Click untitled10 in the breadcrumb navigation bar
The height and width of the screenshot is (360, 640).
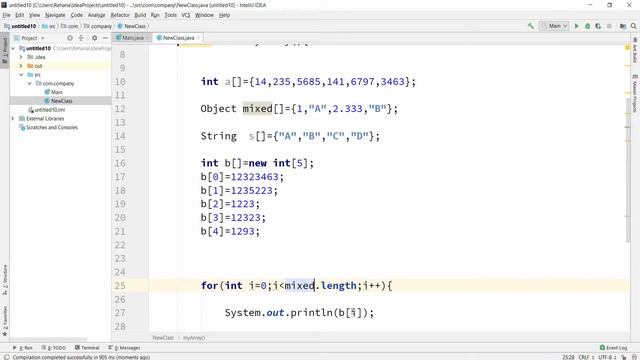point(20,26)
